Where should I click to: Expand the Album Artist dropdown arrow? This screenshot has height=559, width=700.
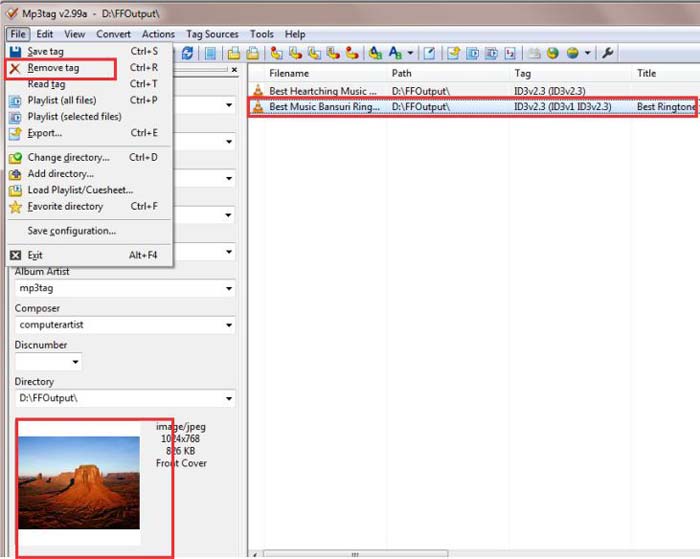(229, 288)
